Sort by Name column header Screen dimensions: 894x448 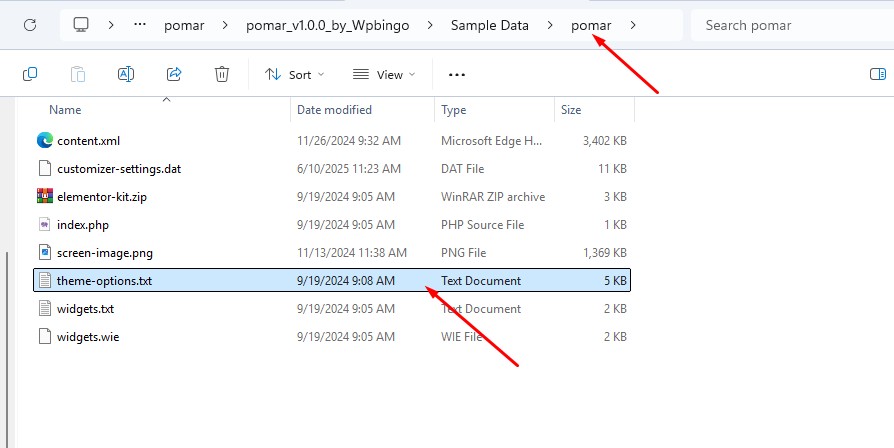65,109
